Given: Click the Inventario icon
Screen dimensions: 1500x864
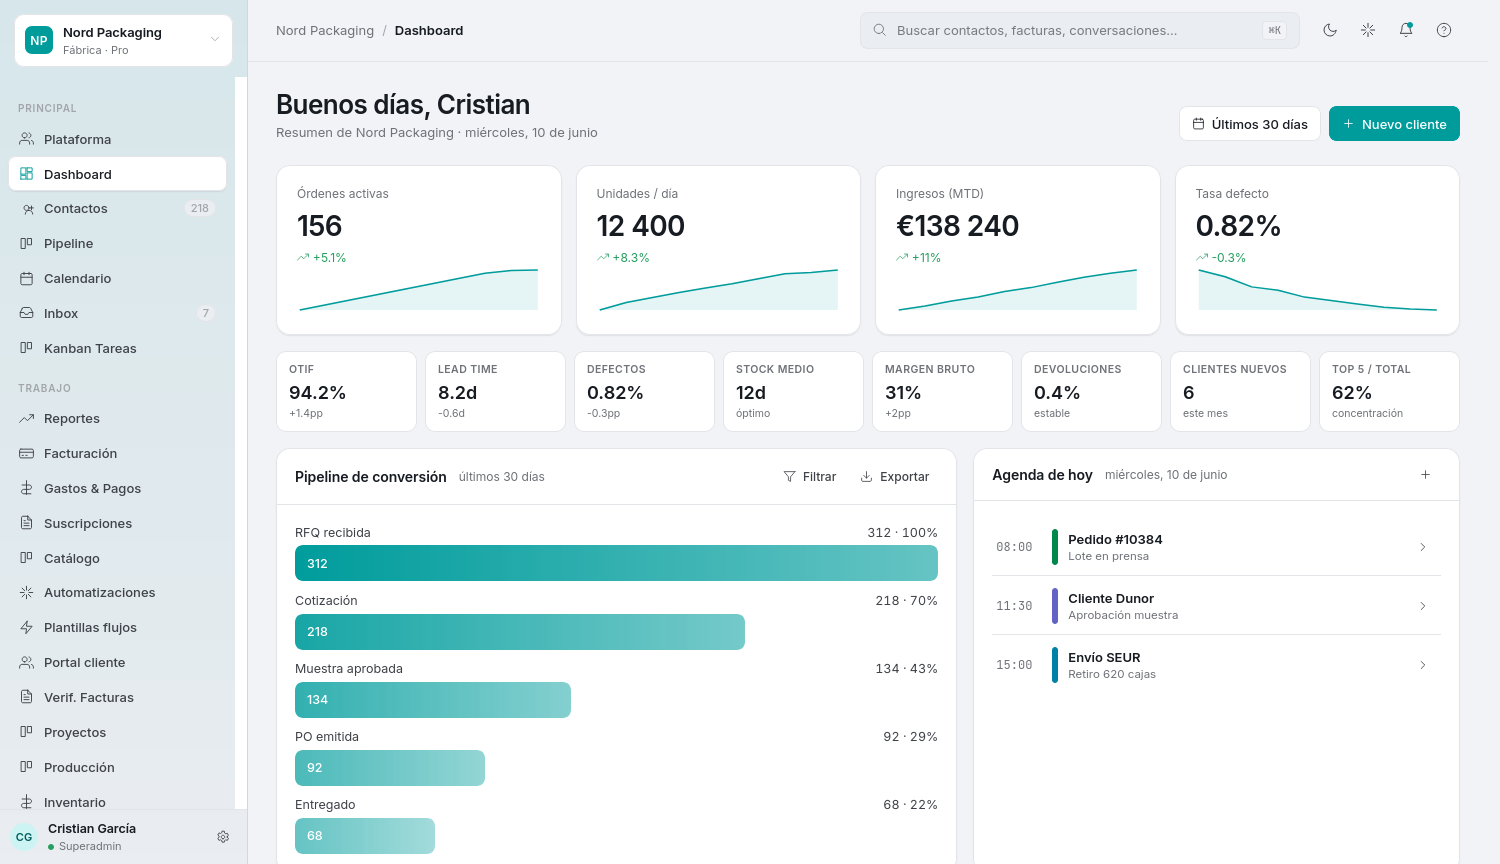Looking at the screenshot, I should click(x=27, y=802).
